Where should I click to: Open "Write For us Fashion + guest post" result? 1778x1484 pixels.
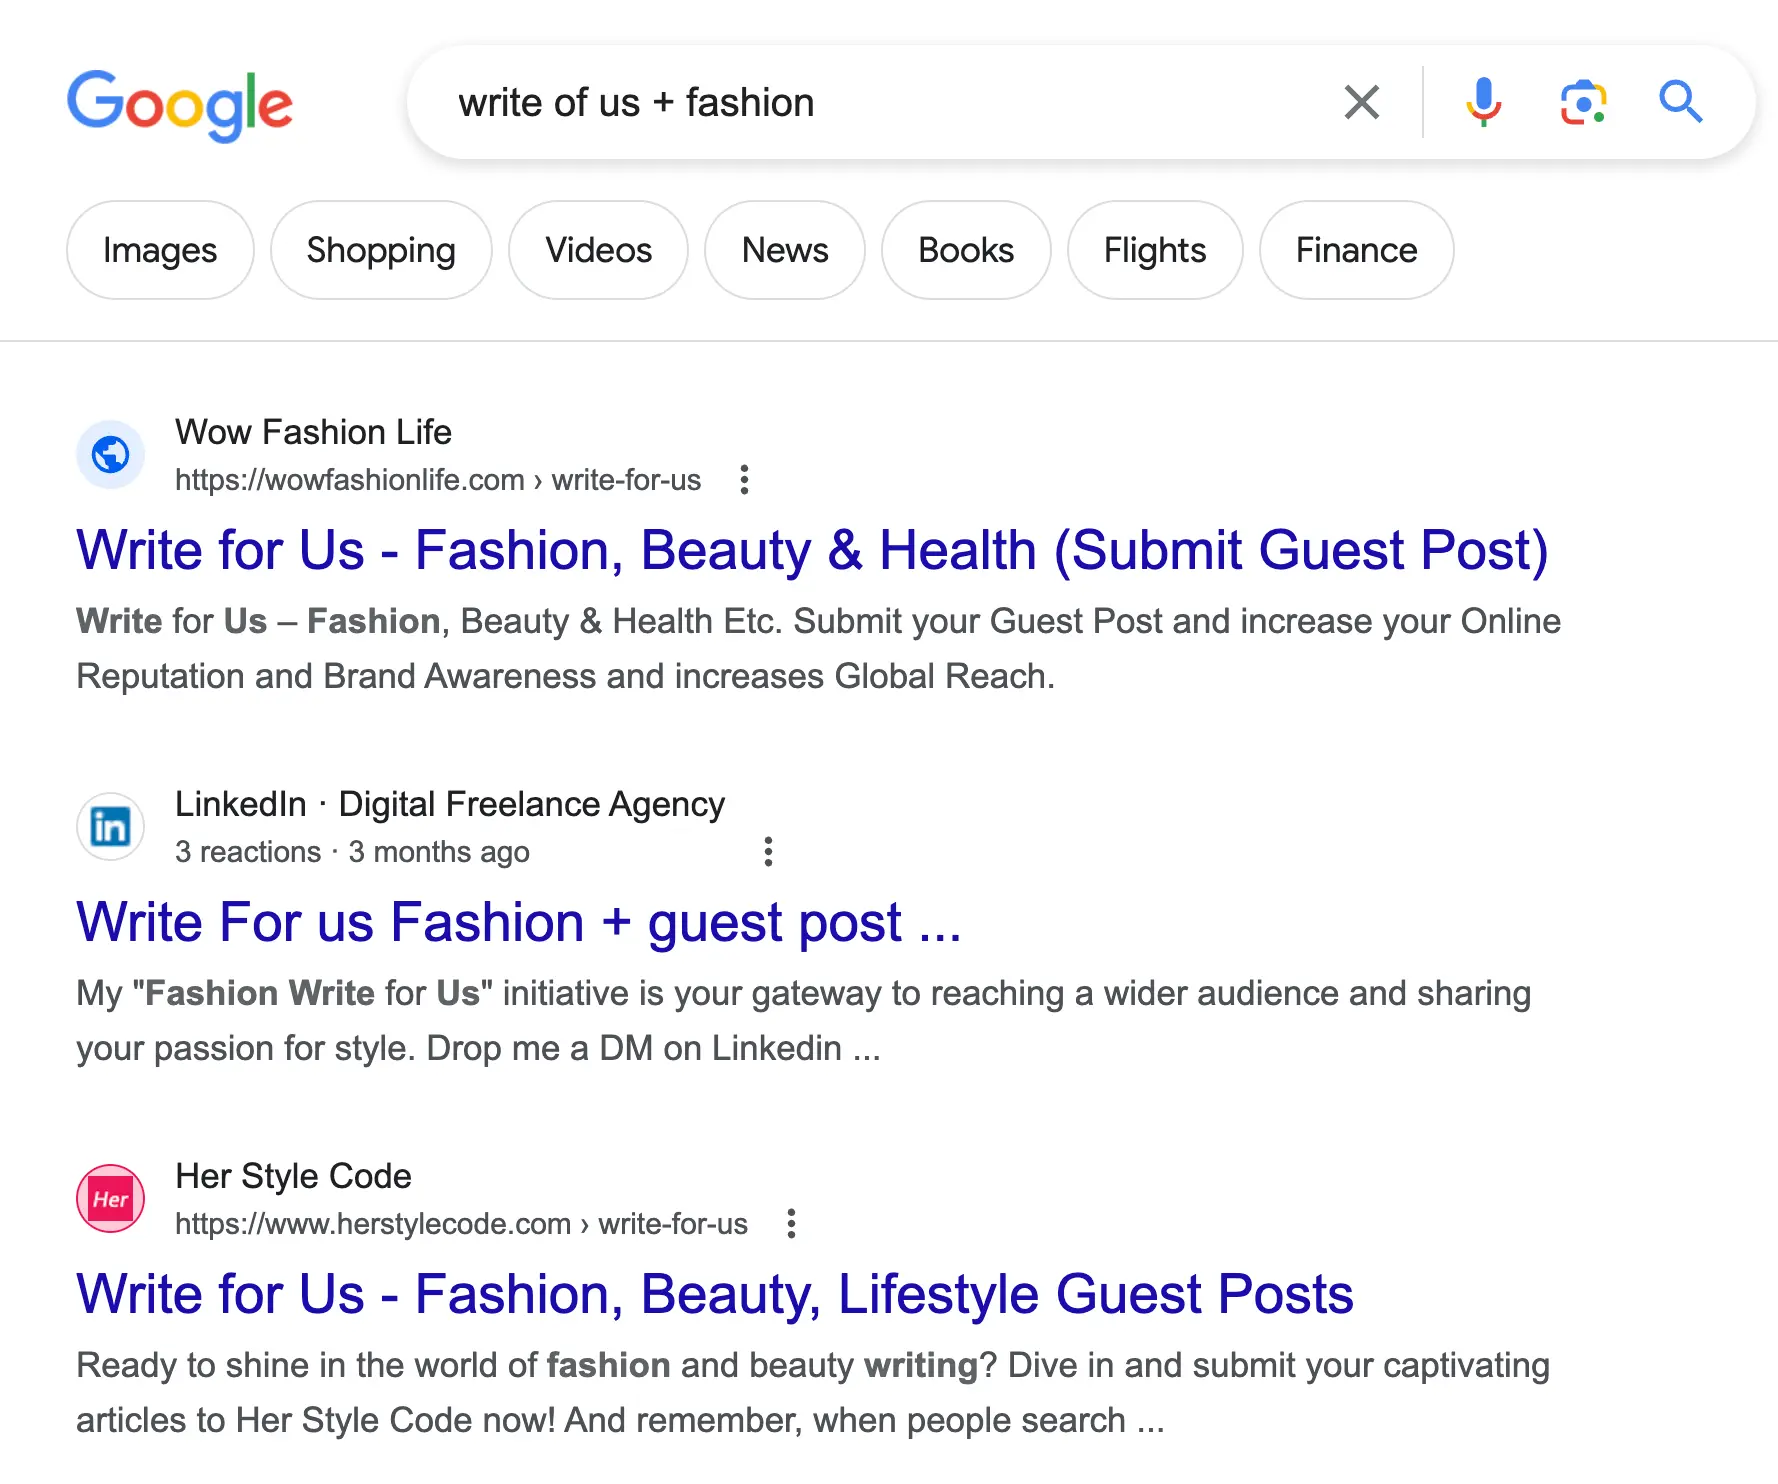(x=518, y=923)
